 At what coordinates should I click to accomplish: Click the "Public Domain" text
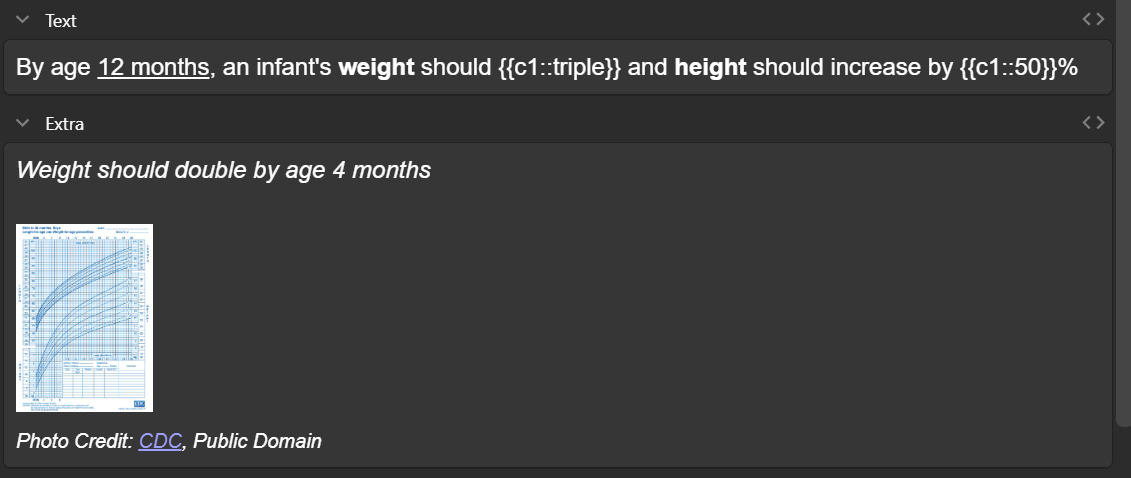pos(257,440)
